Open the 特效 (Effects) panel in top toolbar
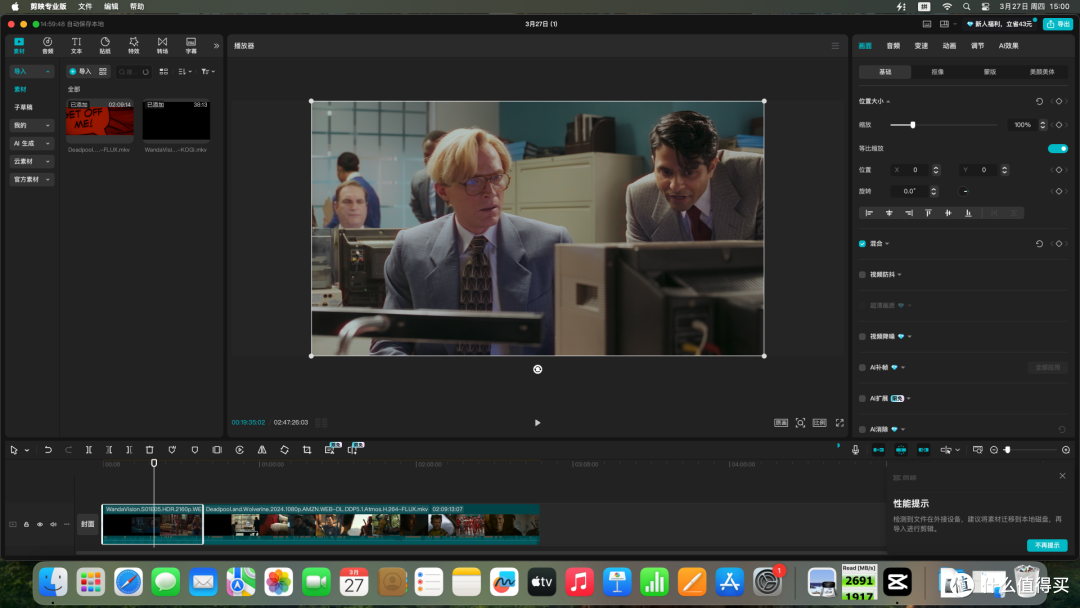 point(134,45)
